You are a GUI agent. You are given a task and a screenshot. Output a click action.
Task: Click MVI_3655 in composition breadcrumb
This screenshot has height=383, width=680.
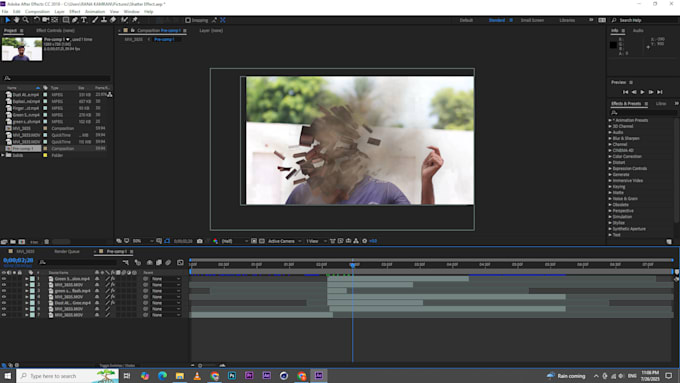(x=134, y=39)
